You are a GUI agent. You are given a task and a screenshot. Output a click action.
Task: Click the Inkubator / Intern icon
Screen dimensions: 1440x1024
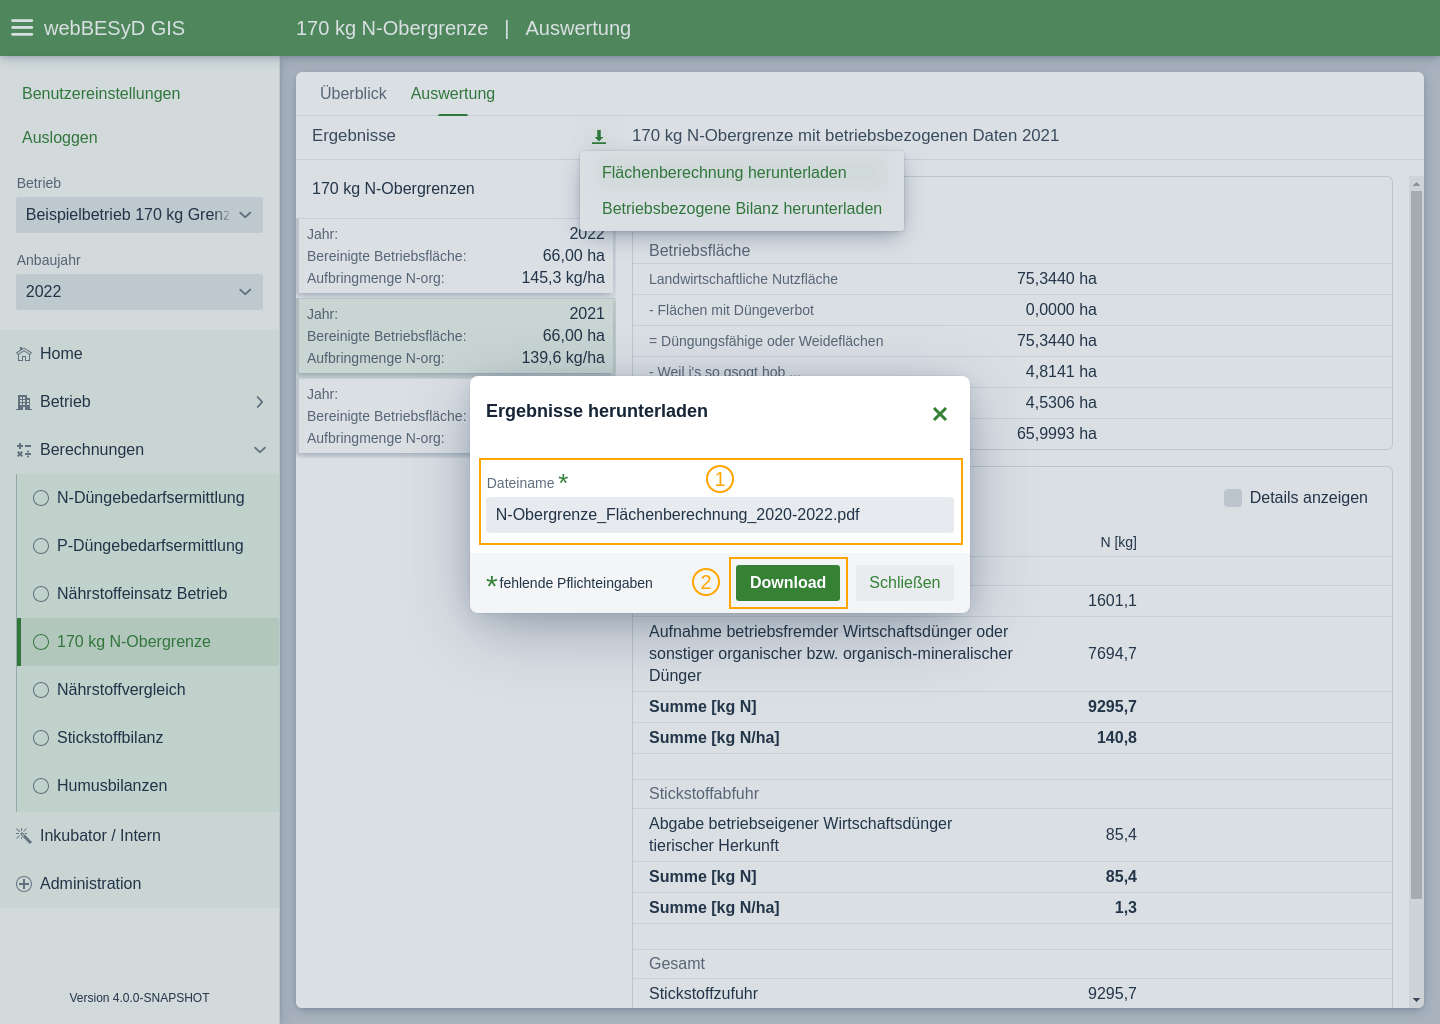[x=24, y=836]
